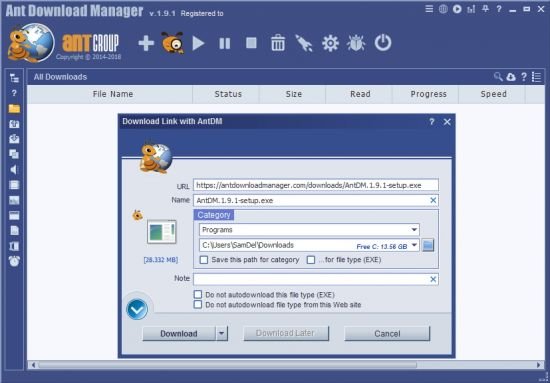Enable Save this path for category checkbox
The image size is (550, 383).
pos(204,260)
